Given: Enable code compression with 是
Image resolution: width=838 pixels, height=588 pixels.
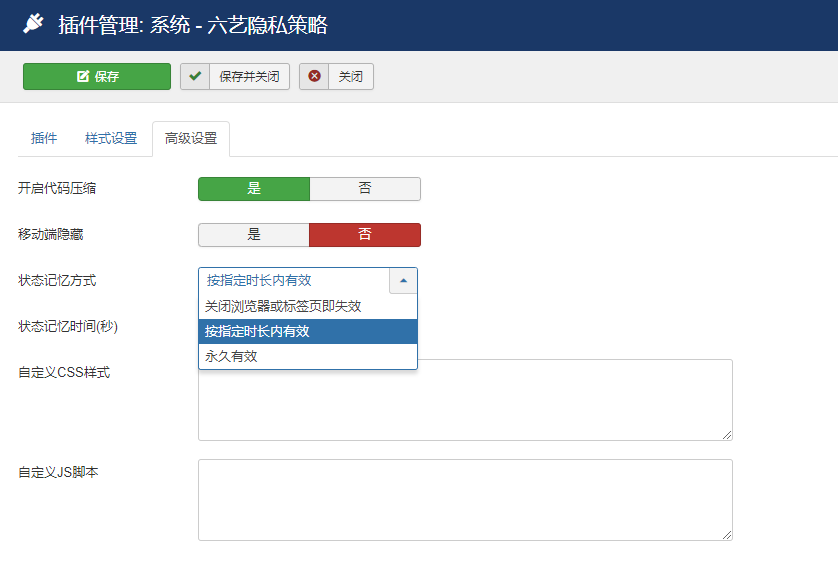Looking at the screenshot, I should 254,189.
